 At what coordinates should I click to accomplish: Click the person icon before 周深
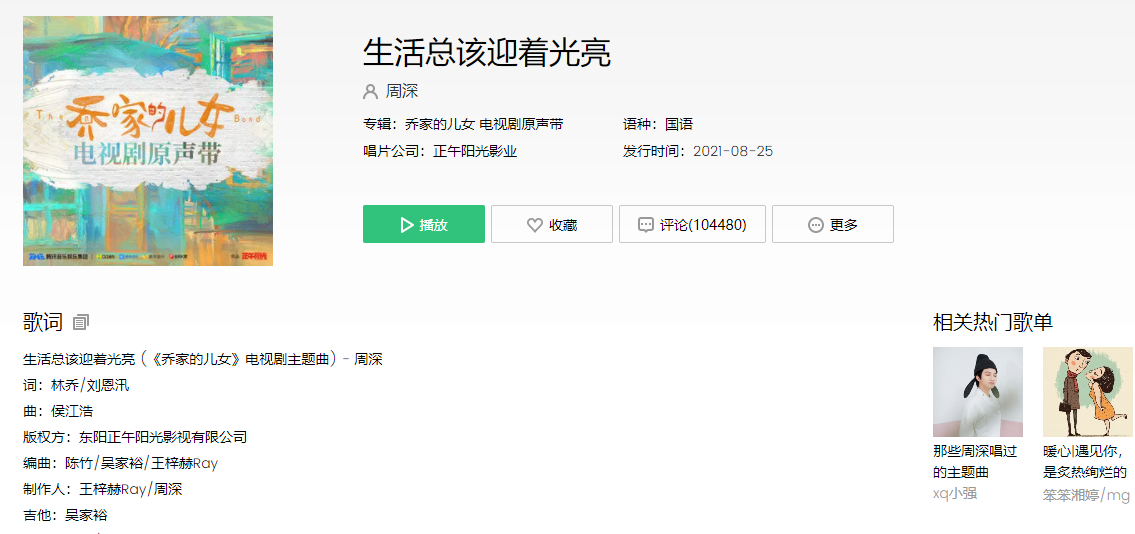click(371, 92)
